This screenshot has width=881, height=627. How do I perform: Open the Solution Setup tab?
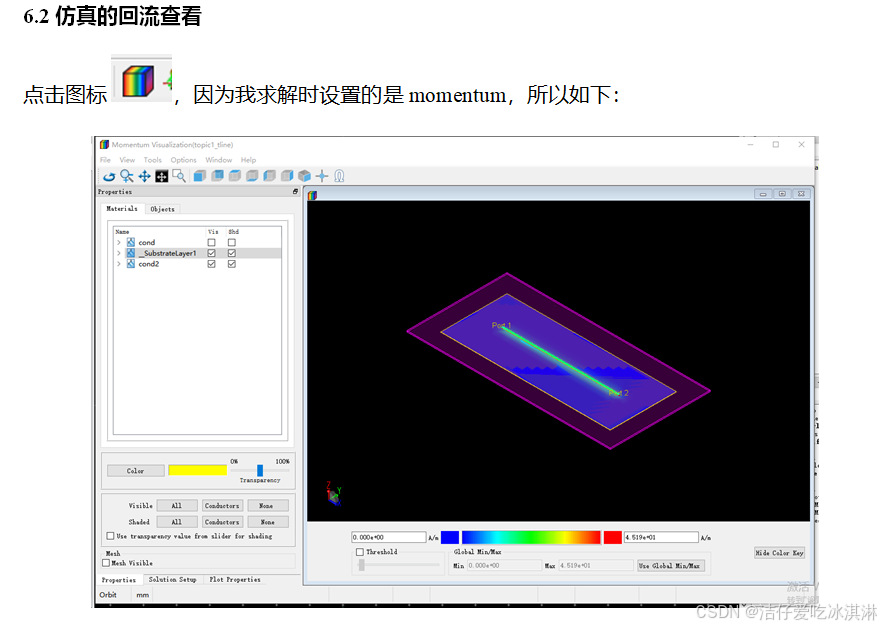(173, 580)
